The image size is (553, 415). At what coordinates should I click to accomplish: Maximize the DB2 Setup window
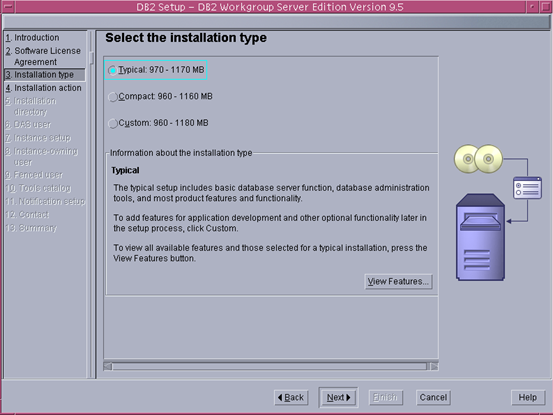[546, 7]
